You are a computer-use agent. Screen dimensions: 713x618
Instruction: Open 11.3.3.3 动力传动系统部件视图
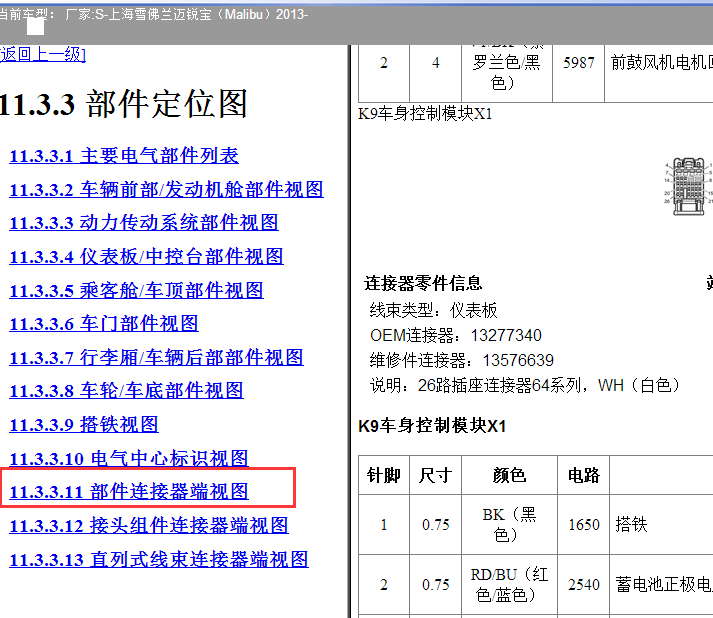point(144,223)
